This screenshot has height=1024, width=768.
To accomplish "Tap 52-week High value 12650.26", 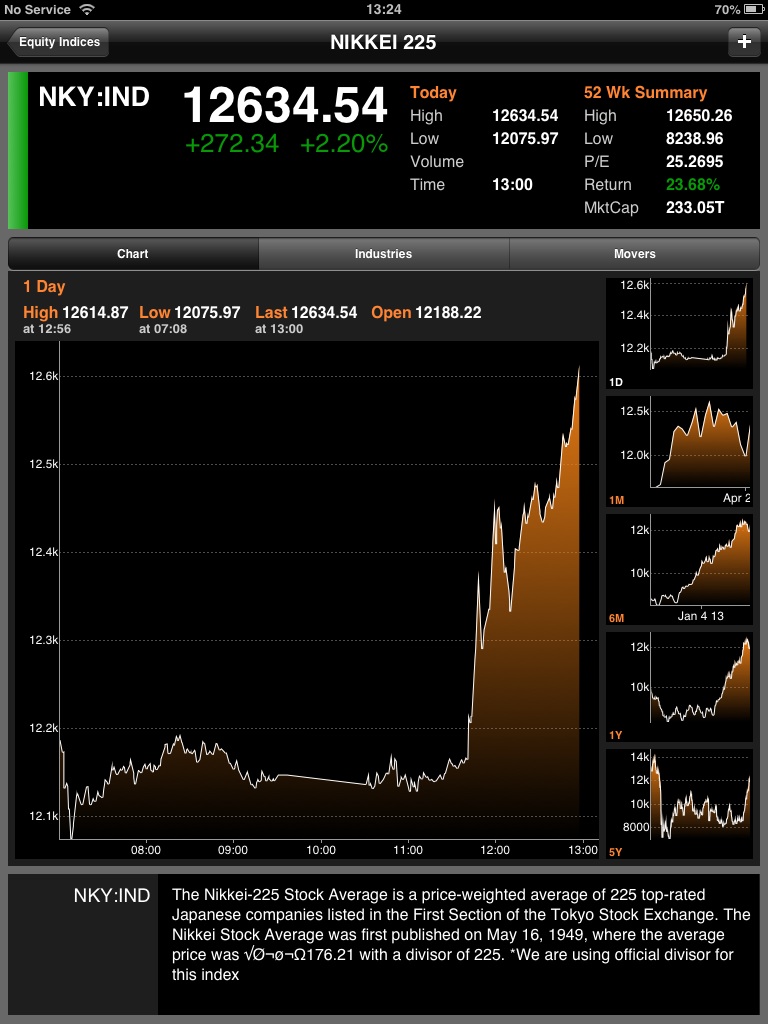I will 699,116.
